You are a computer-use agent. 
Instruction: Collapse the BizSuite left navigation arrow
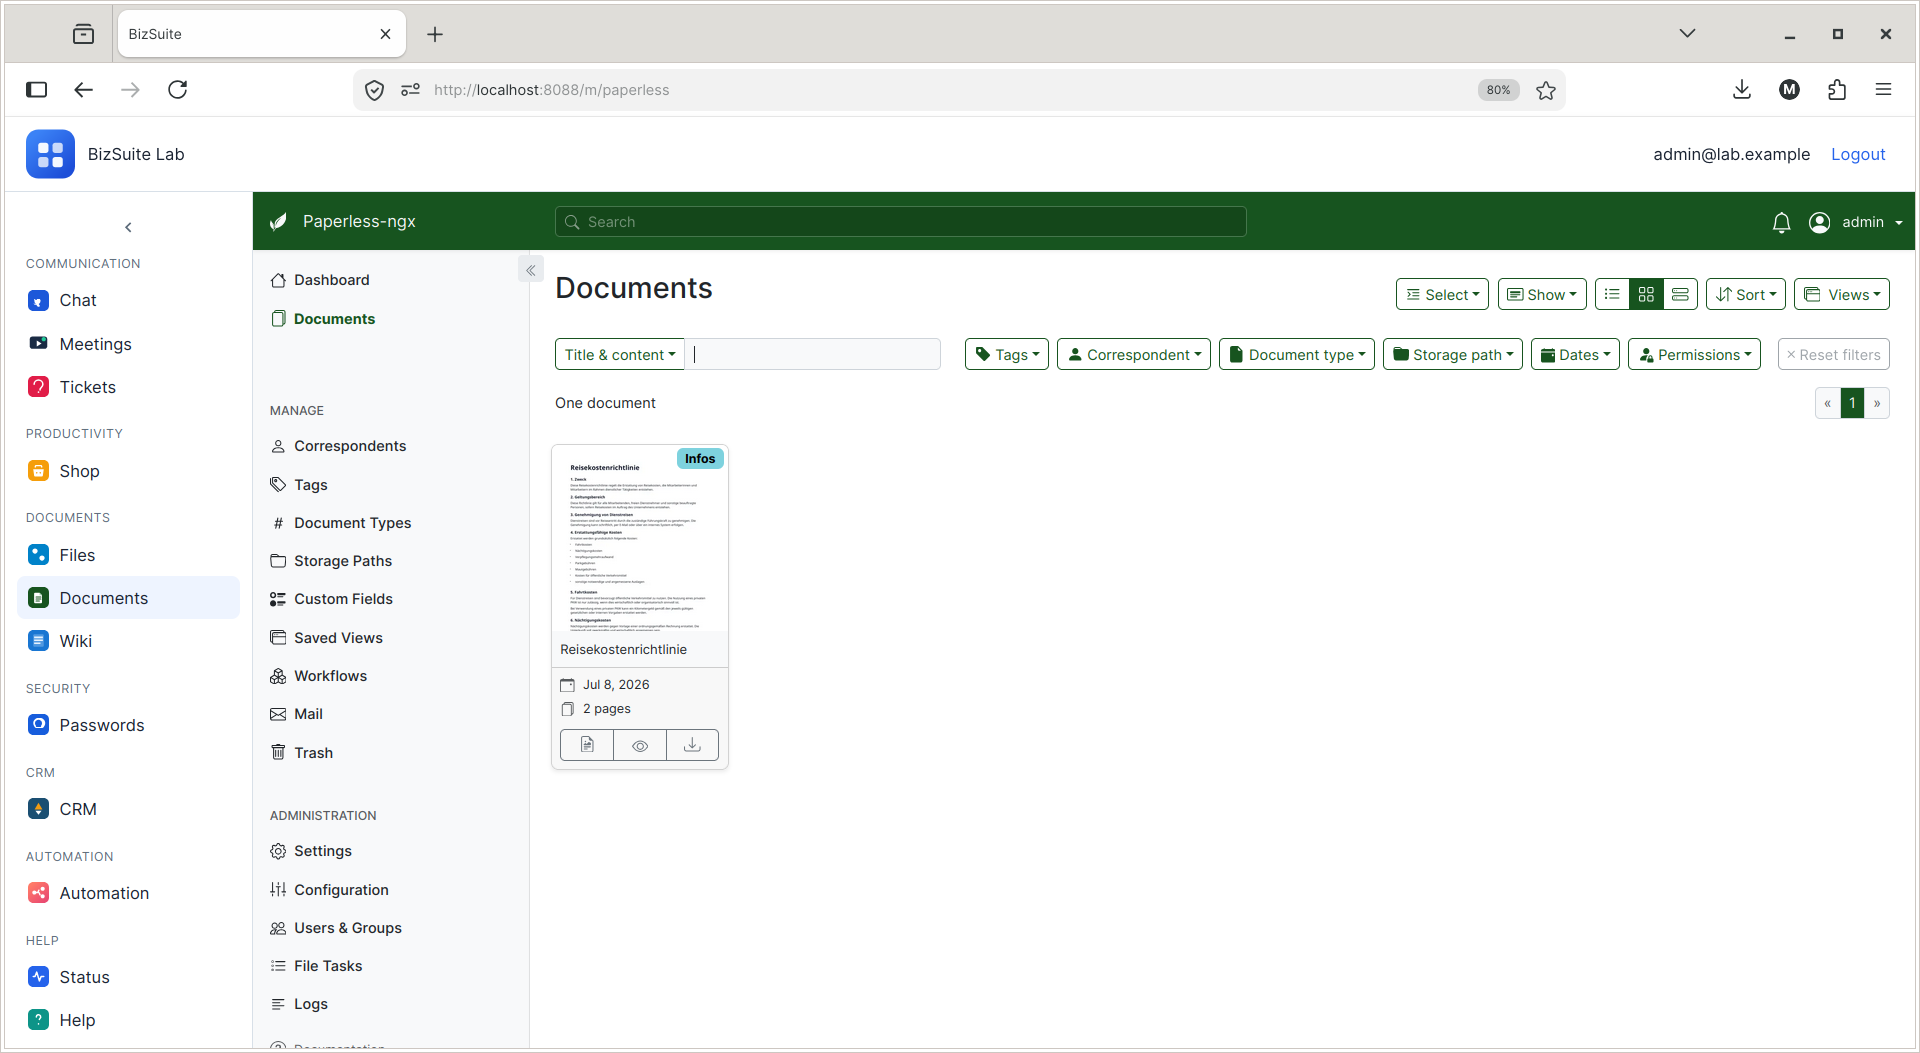pos(128,227)
